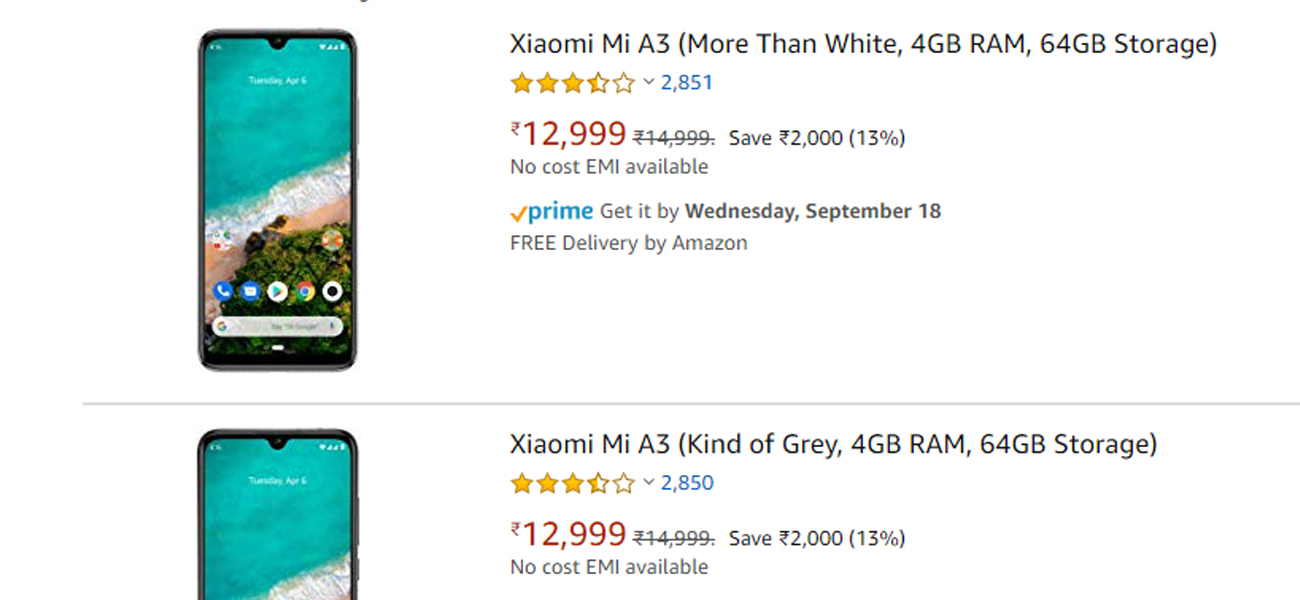Click Save ₹2,000 (13%) on the White listing

pos(816,138)
